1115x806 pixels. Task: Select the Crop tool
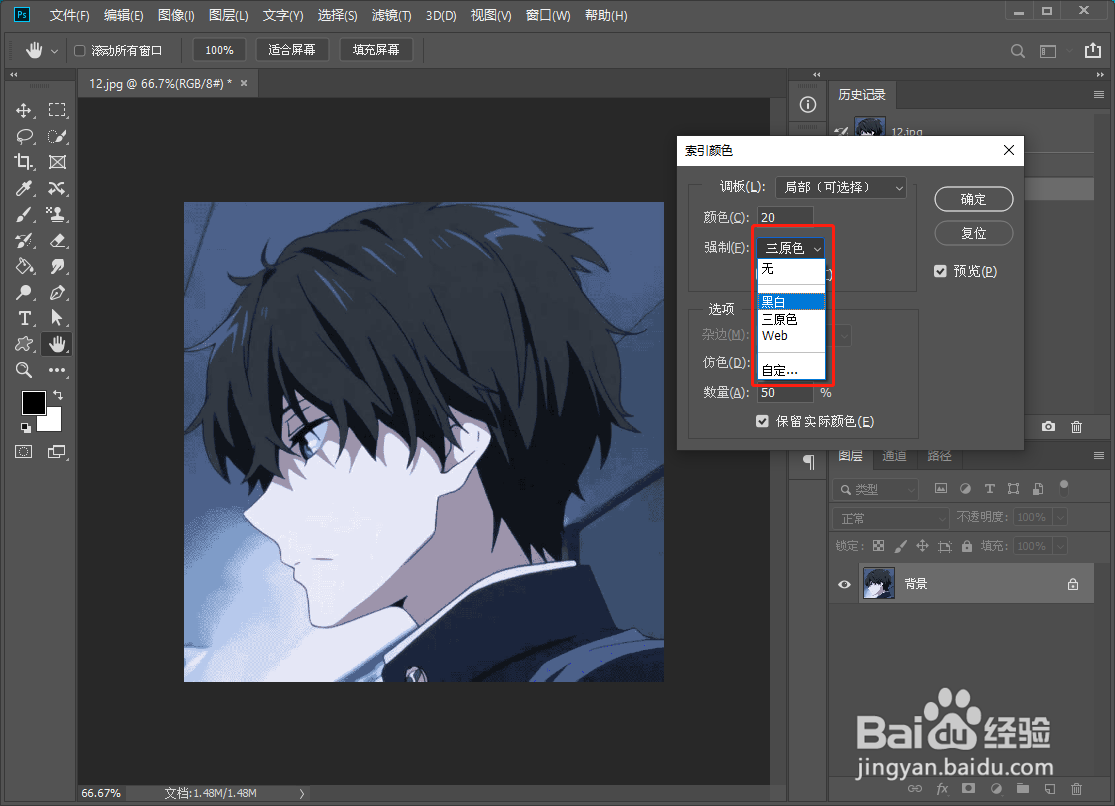pos(23,162)
